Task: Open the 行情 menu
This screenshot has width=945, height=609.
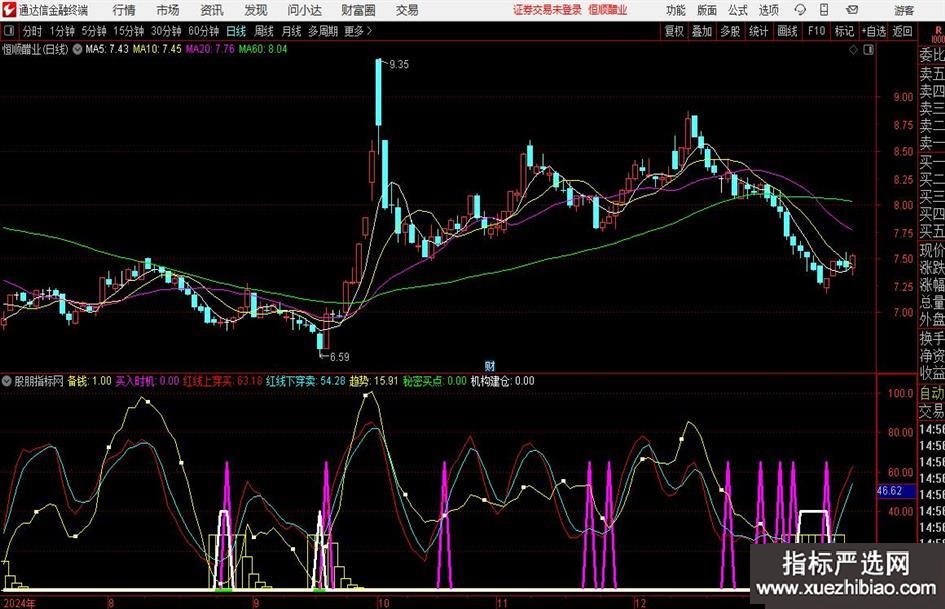Action: click(x=124, y=10)
